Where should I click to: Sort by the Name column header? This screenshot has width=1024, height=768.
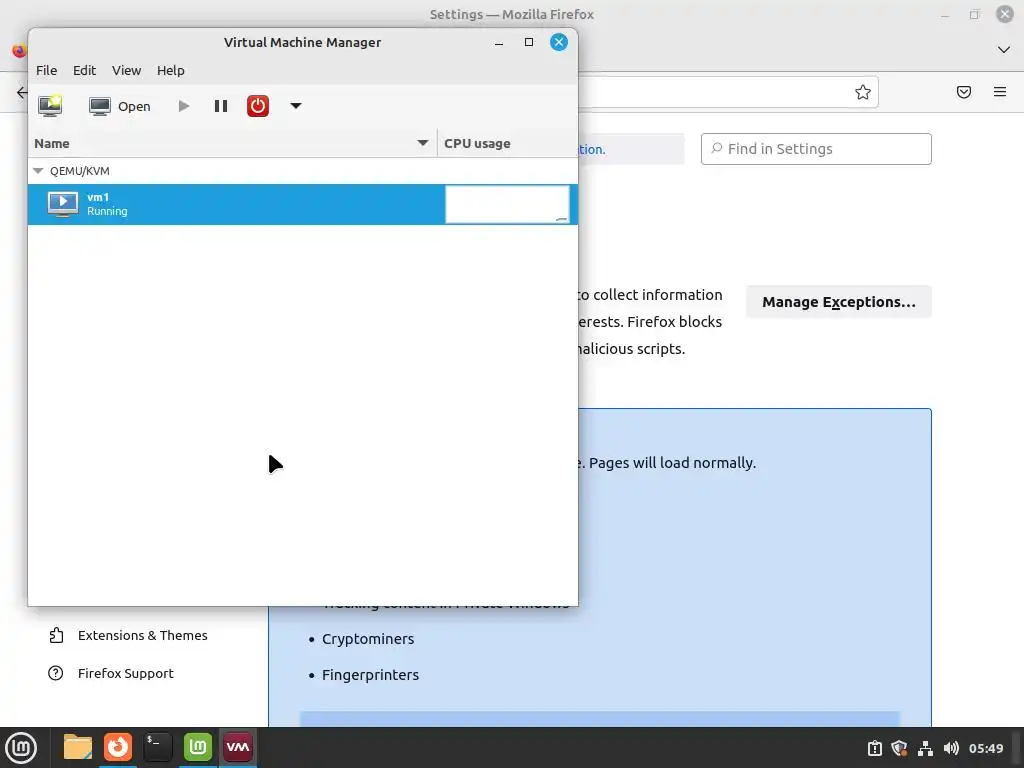[232, 143]
